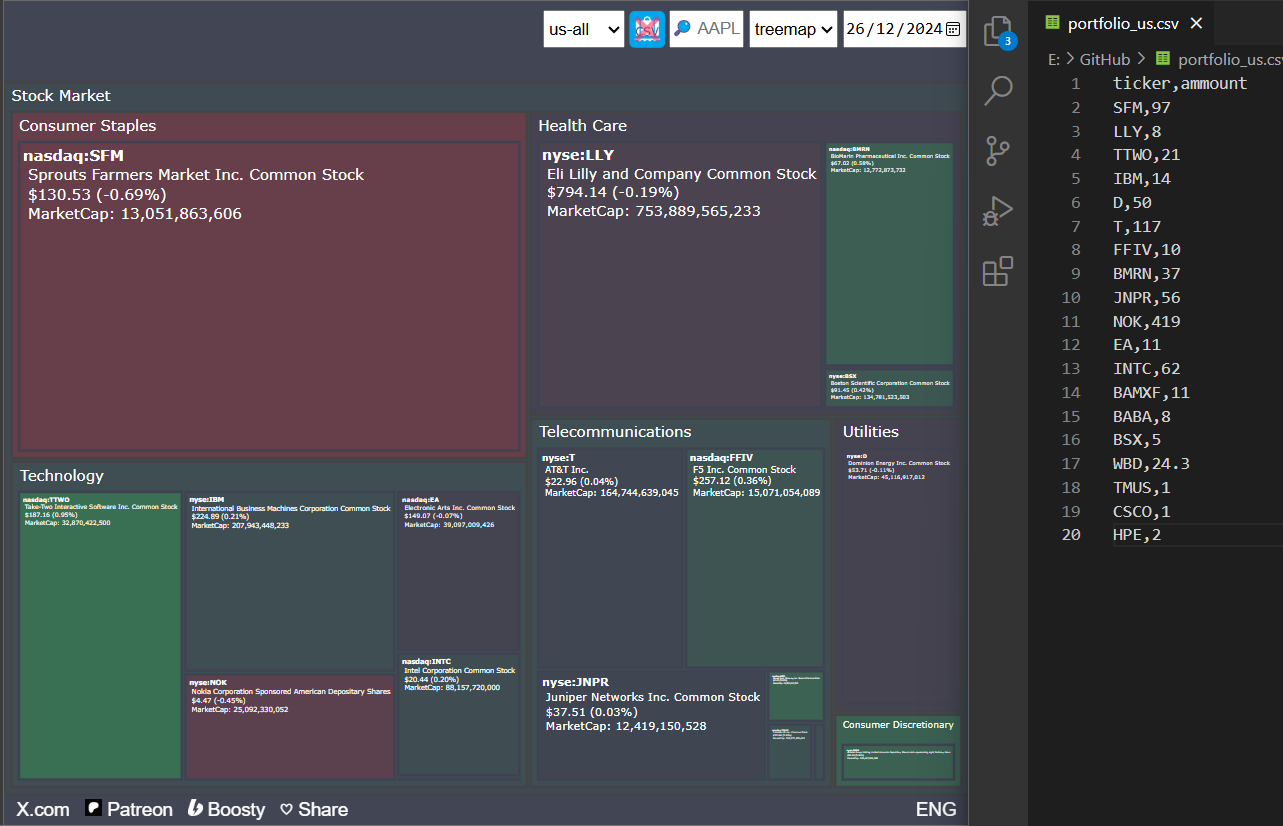Image resolution: width=1283 pixels, height=826 pixels.
Task: Open the X.com link
Action: coord(43,809)
